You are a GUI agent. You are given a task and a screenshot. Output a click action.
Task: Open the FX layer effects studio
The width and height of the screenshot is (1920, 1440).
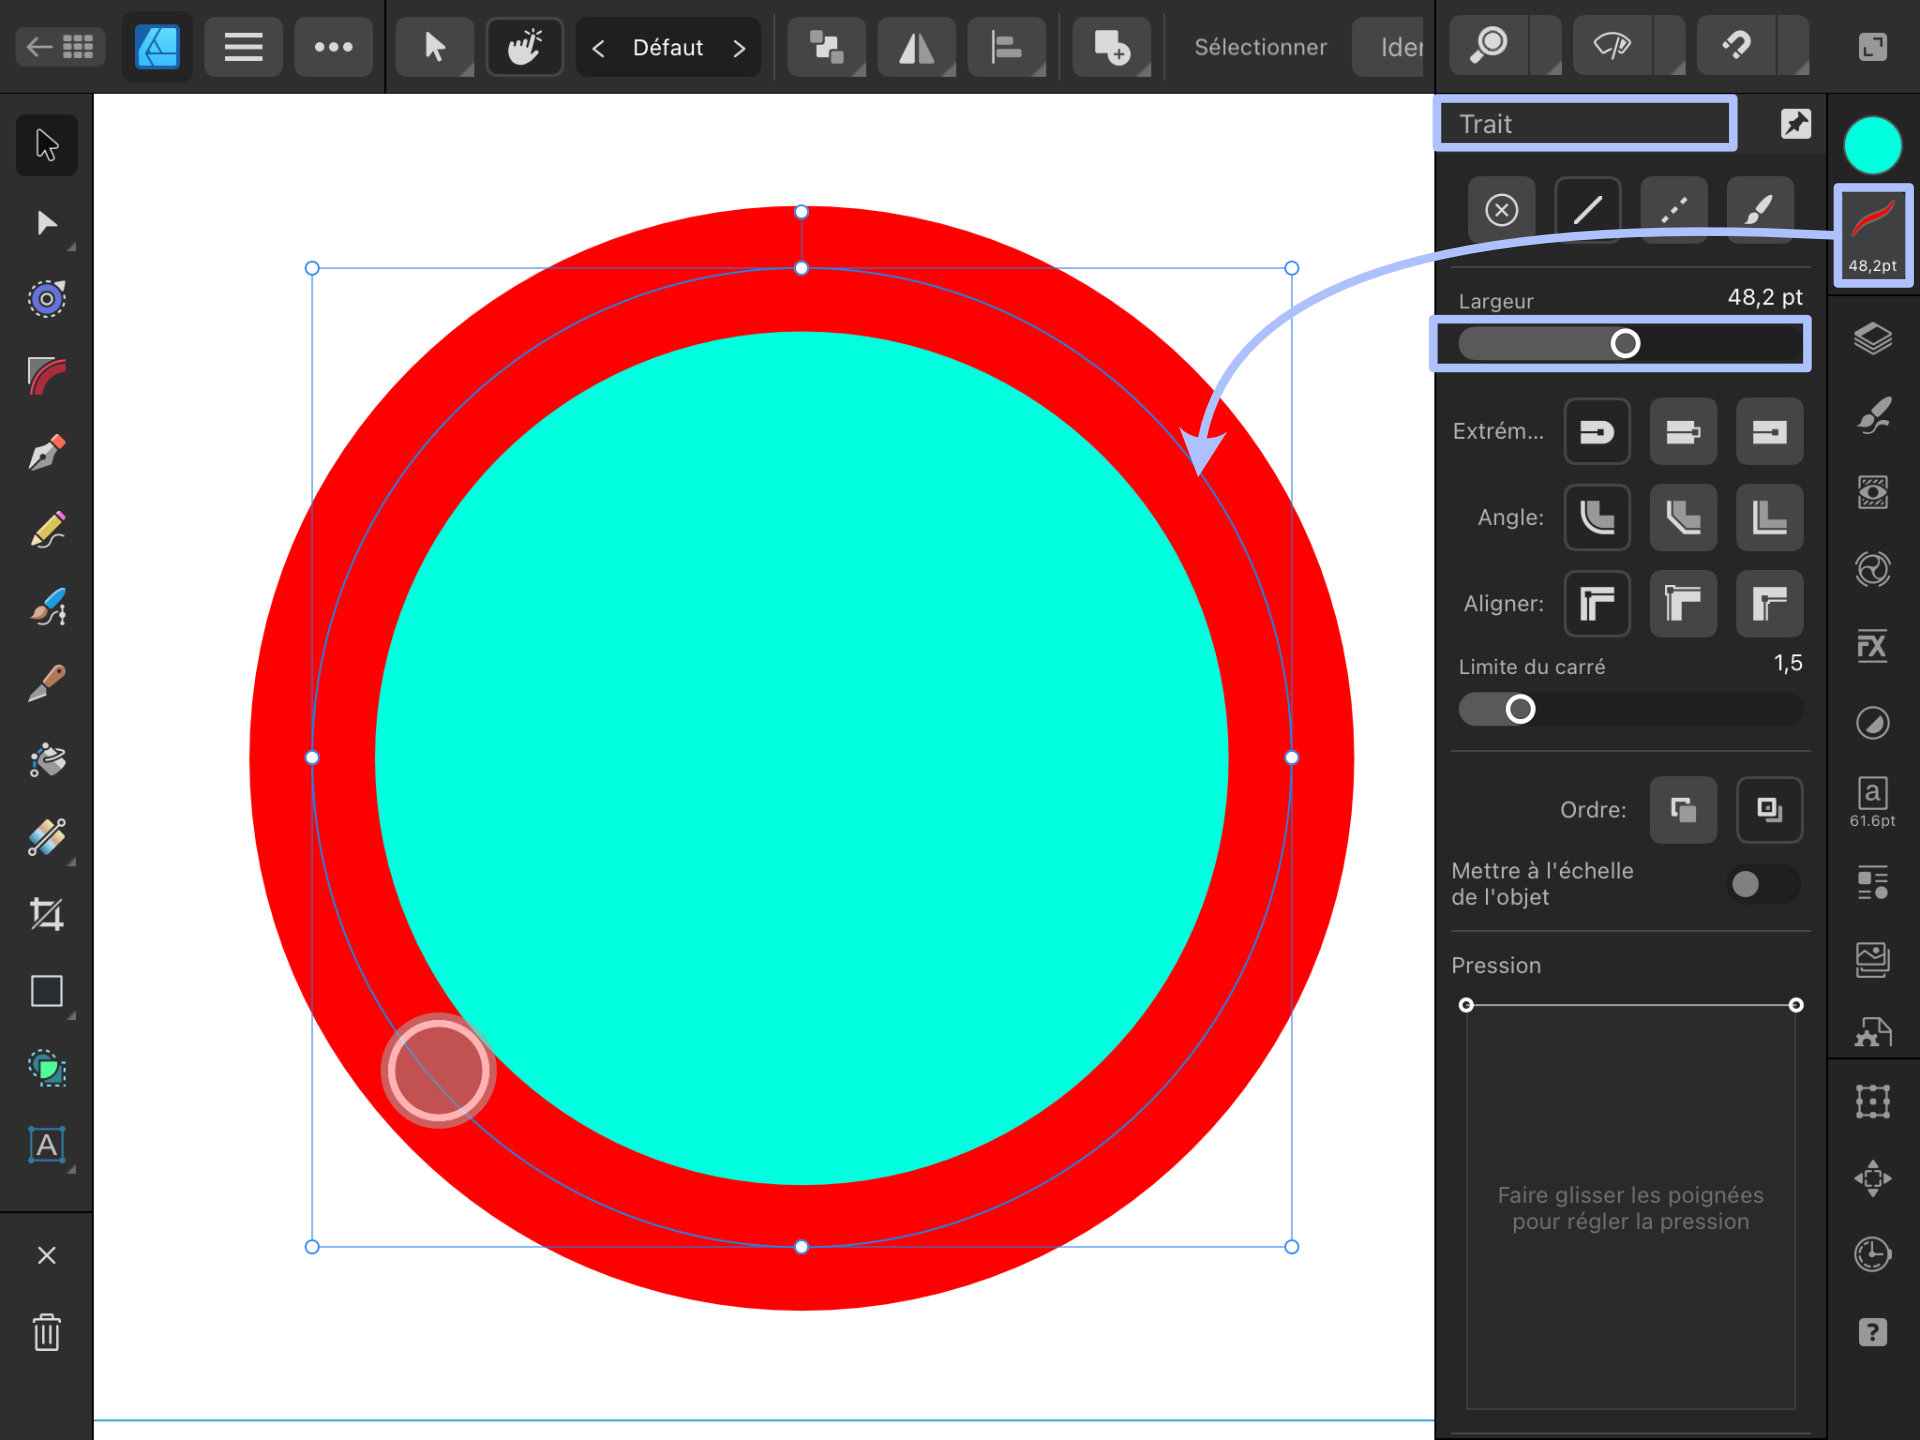(x=1872, y=646)
